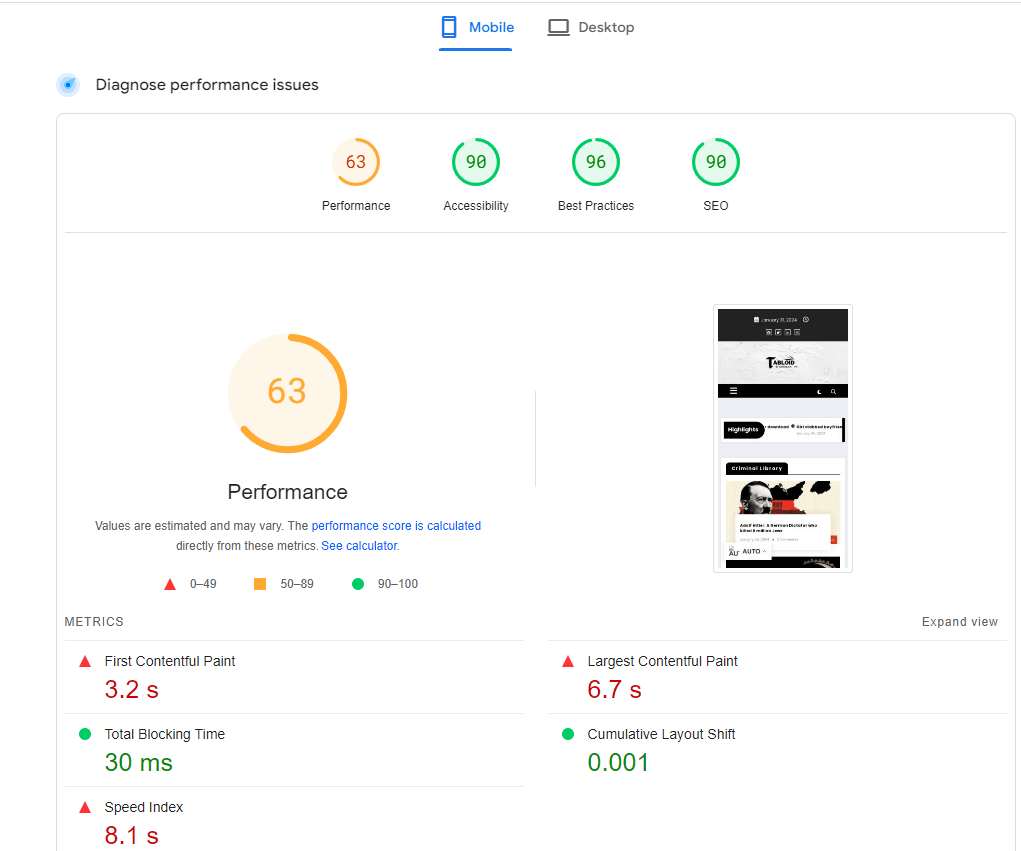Open the Best Practices score gauge 96
This screenshot has width=1021, height=851.
pos(596,162)
